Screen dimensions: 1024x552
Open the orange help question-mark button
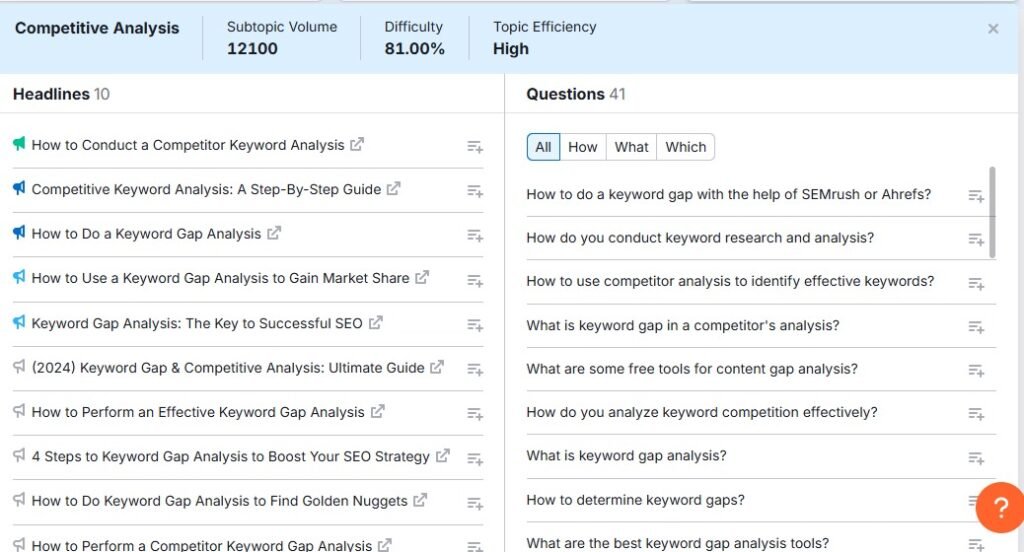[1000, 508]
